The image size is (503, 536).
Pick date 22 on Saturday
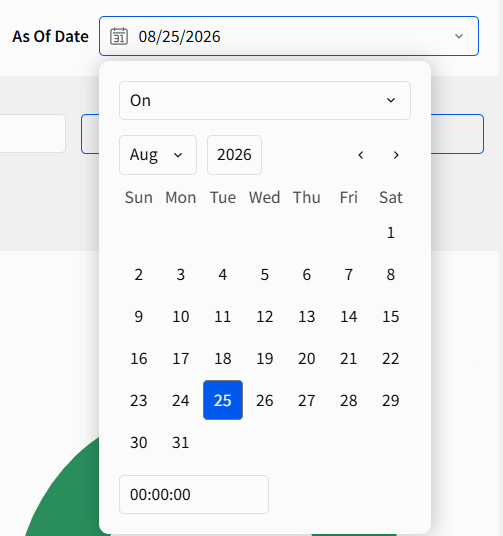391,358
